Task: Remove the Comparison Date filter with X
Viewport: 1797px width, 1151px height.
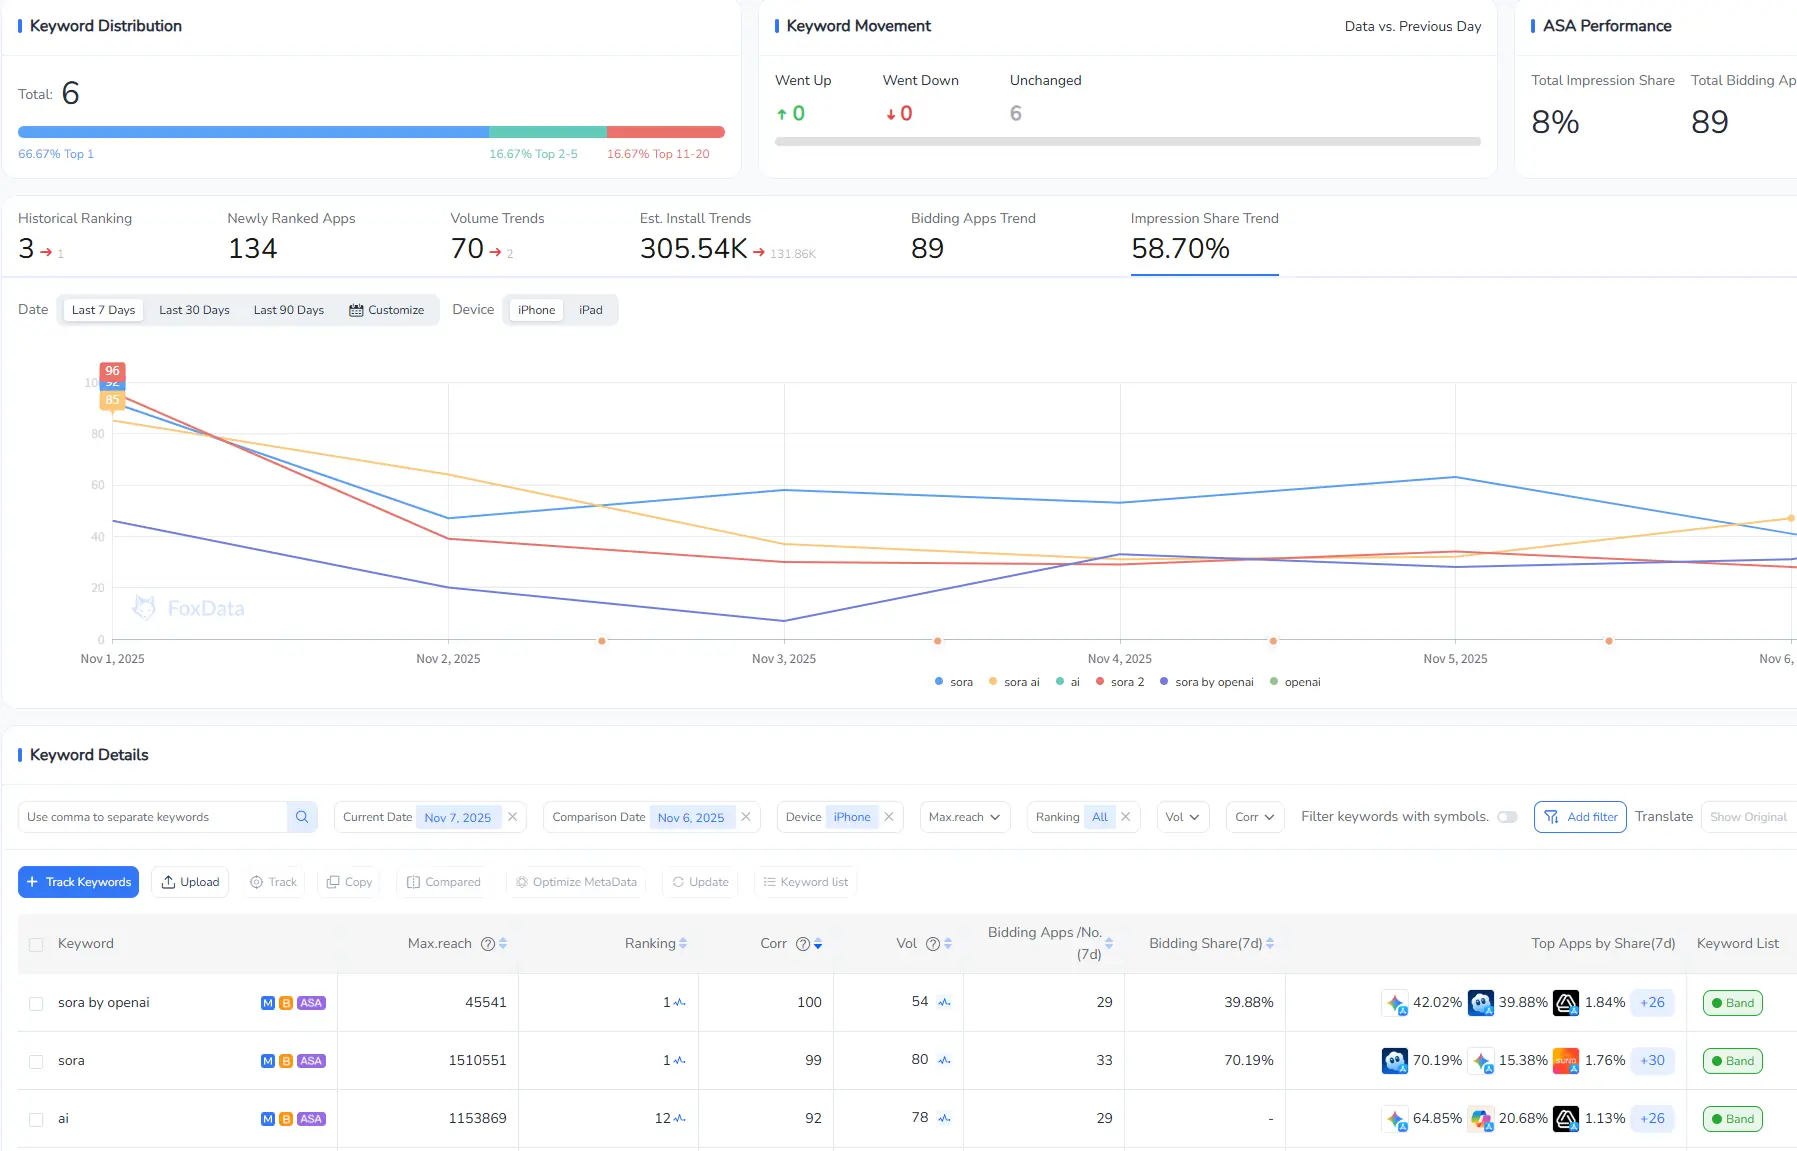Action: coord(746,817)
